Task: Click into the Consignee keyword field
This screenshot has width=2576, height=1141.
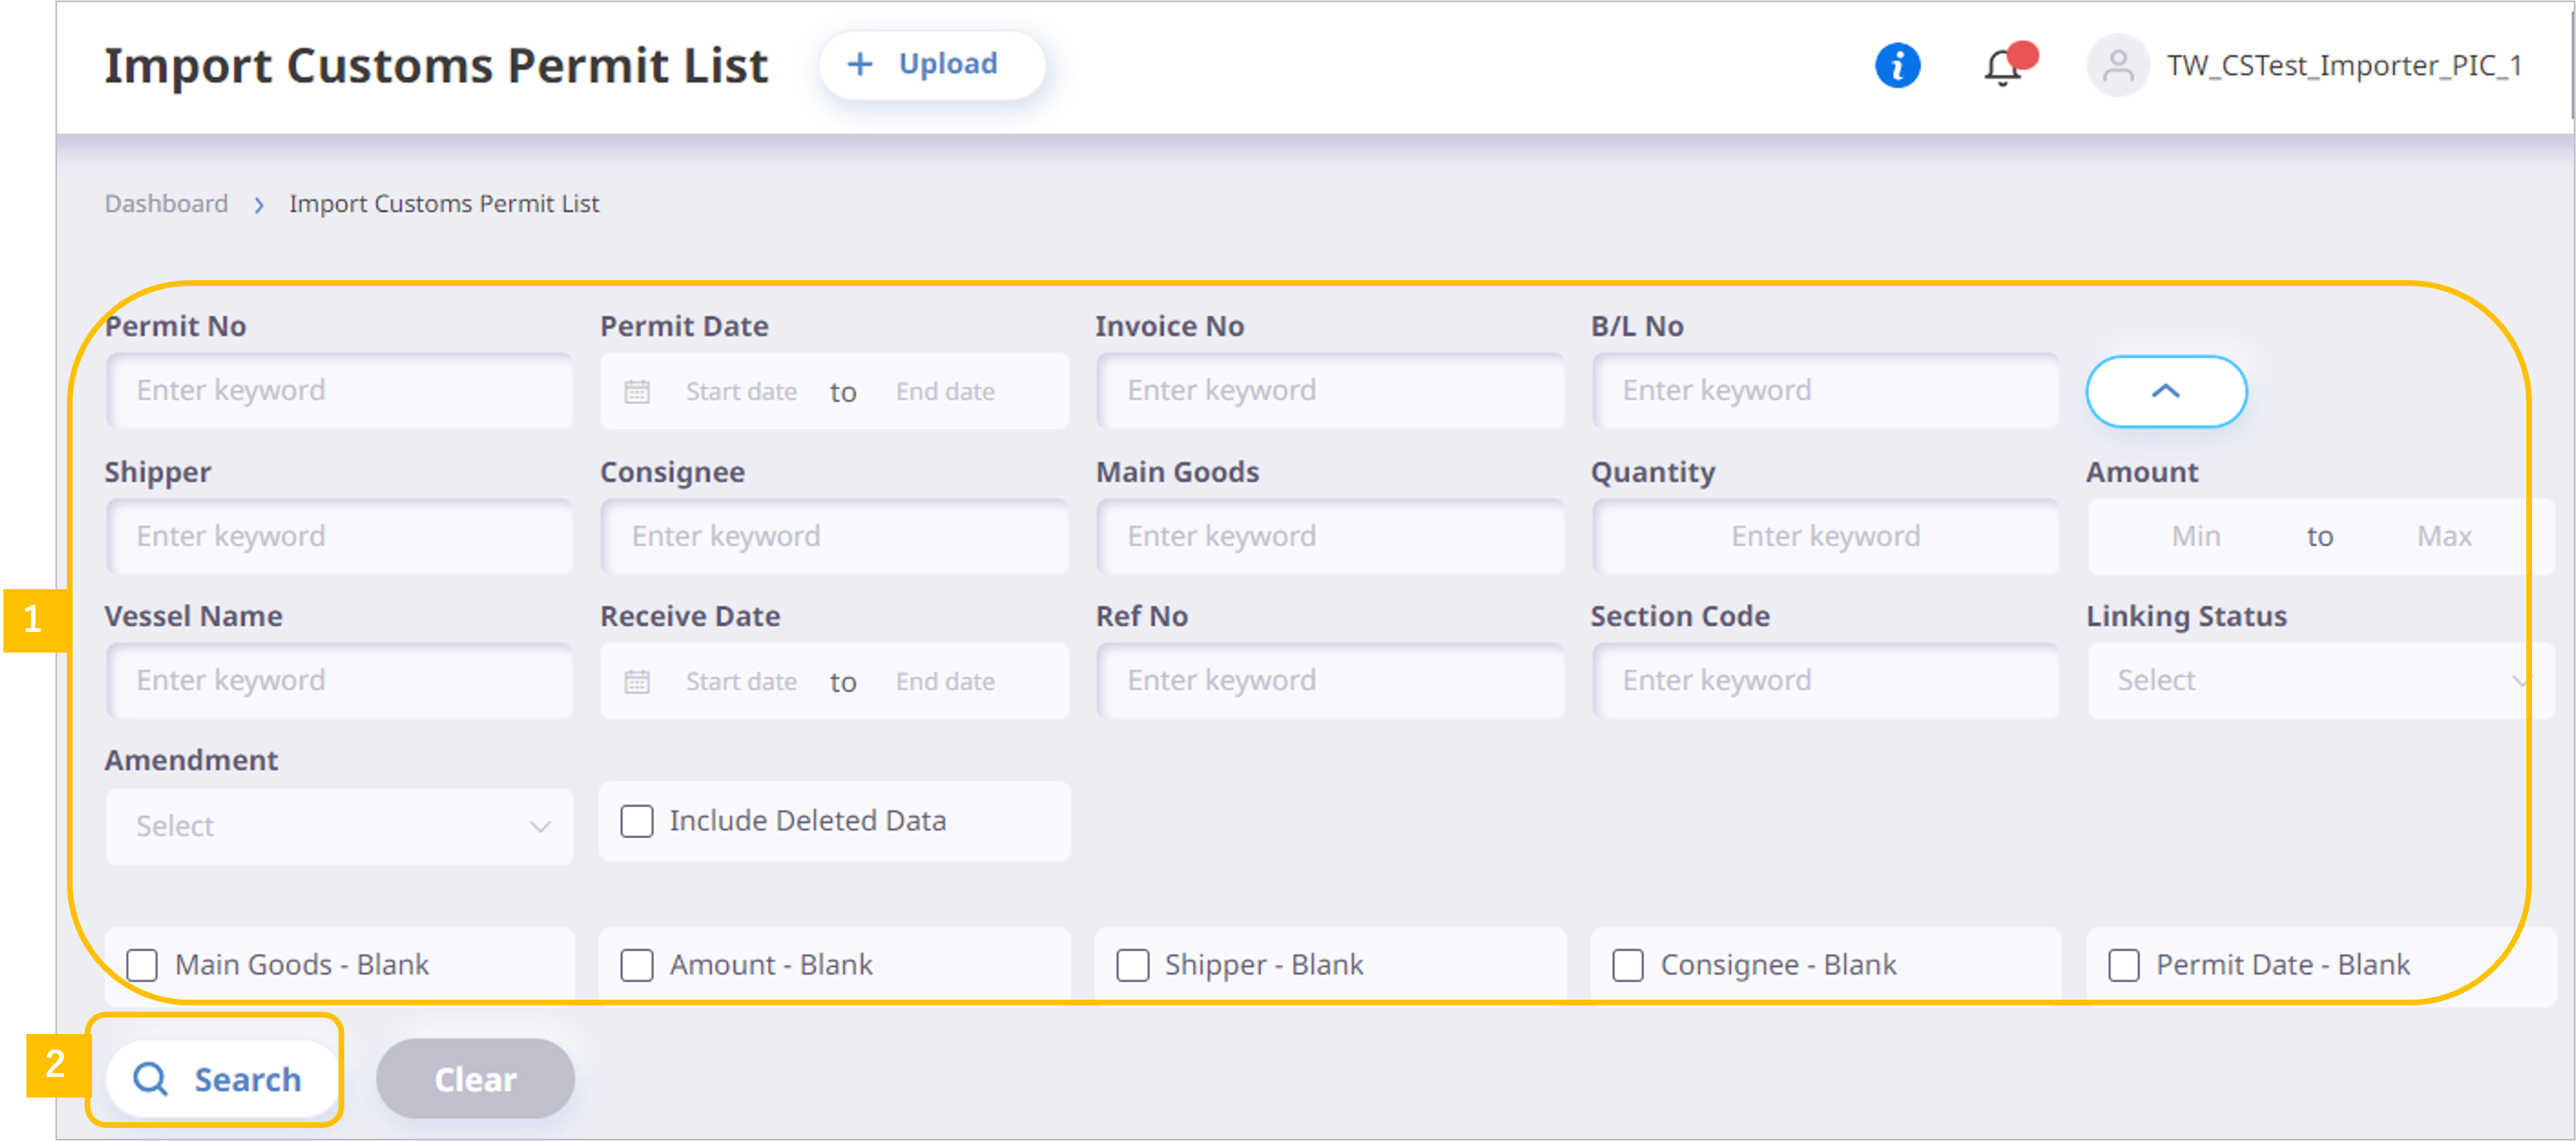Action: point(834,536)
